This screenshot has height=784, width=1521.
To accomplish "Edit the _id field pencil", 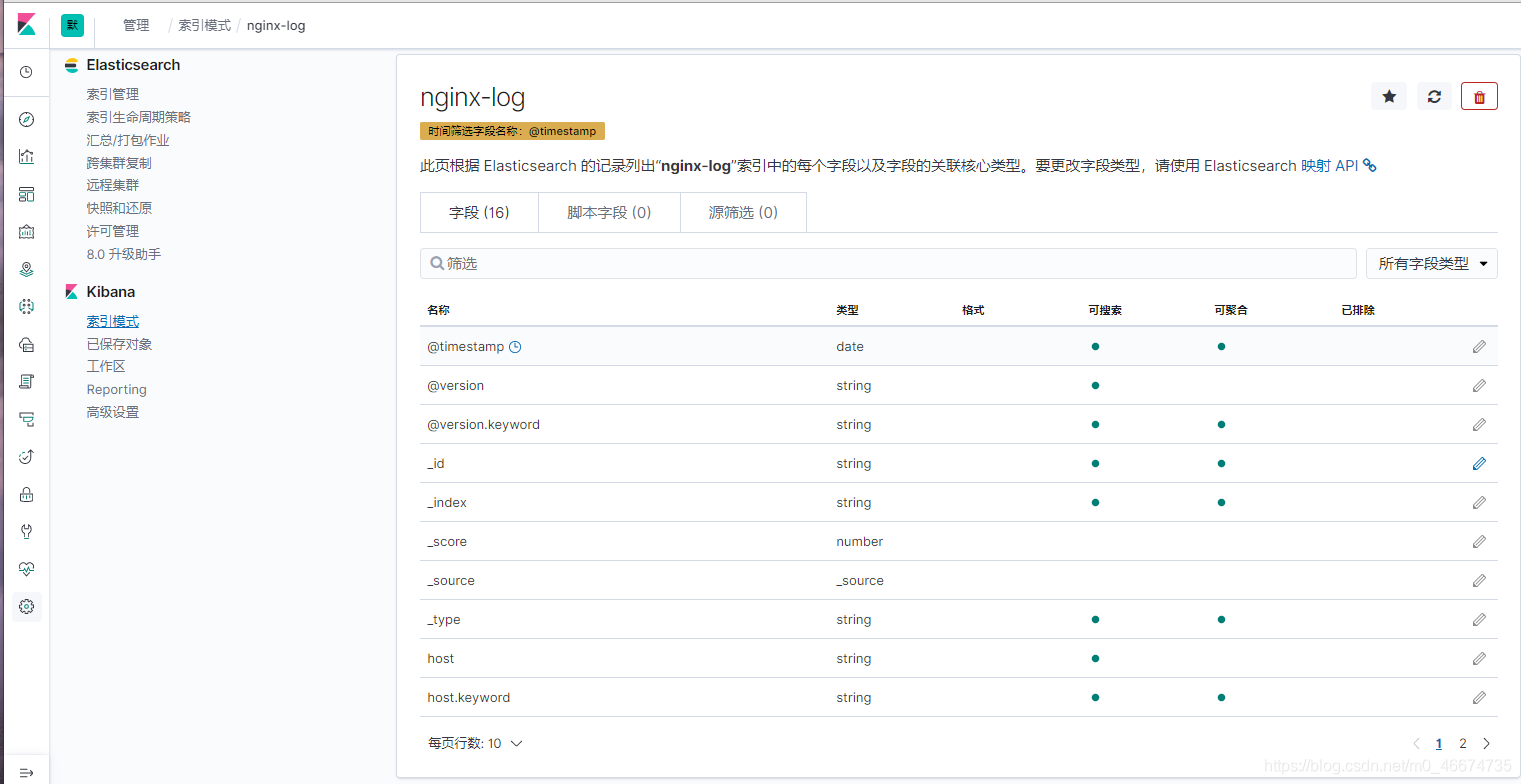I will pos(1479,463).
